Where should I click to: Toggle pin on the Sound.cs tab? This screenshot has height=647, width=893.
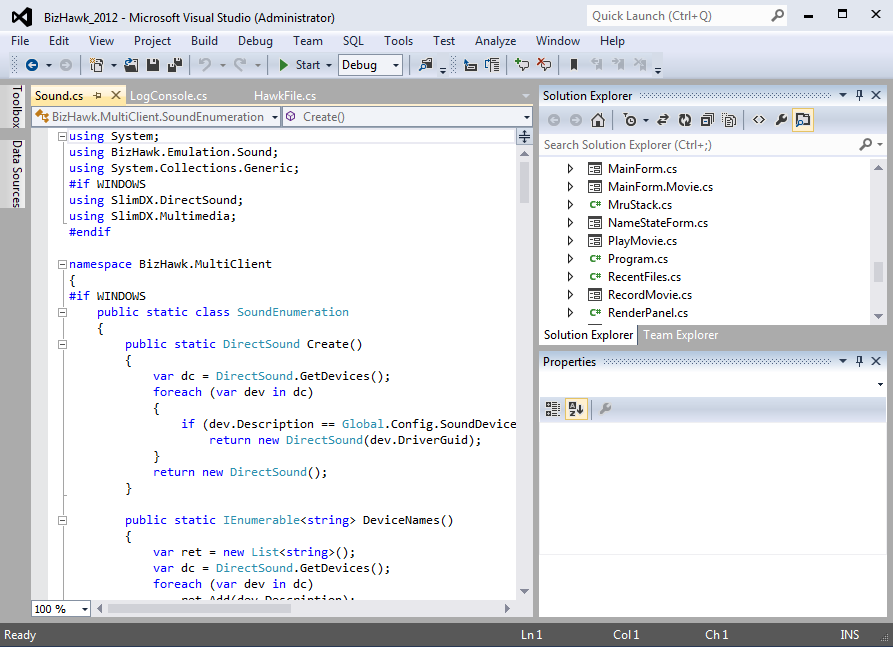pyautogui.click(x=97, y=96)
